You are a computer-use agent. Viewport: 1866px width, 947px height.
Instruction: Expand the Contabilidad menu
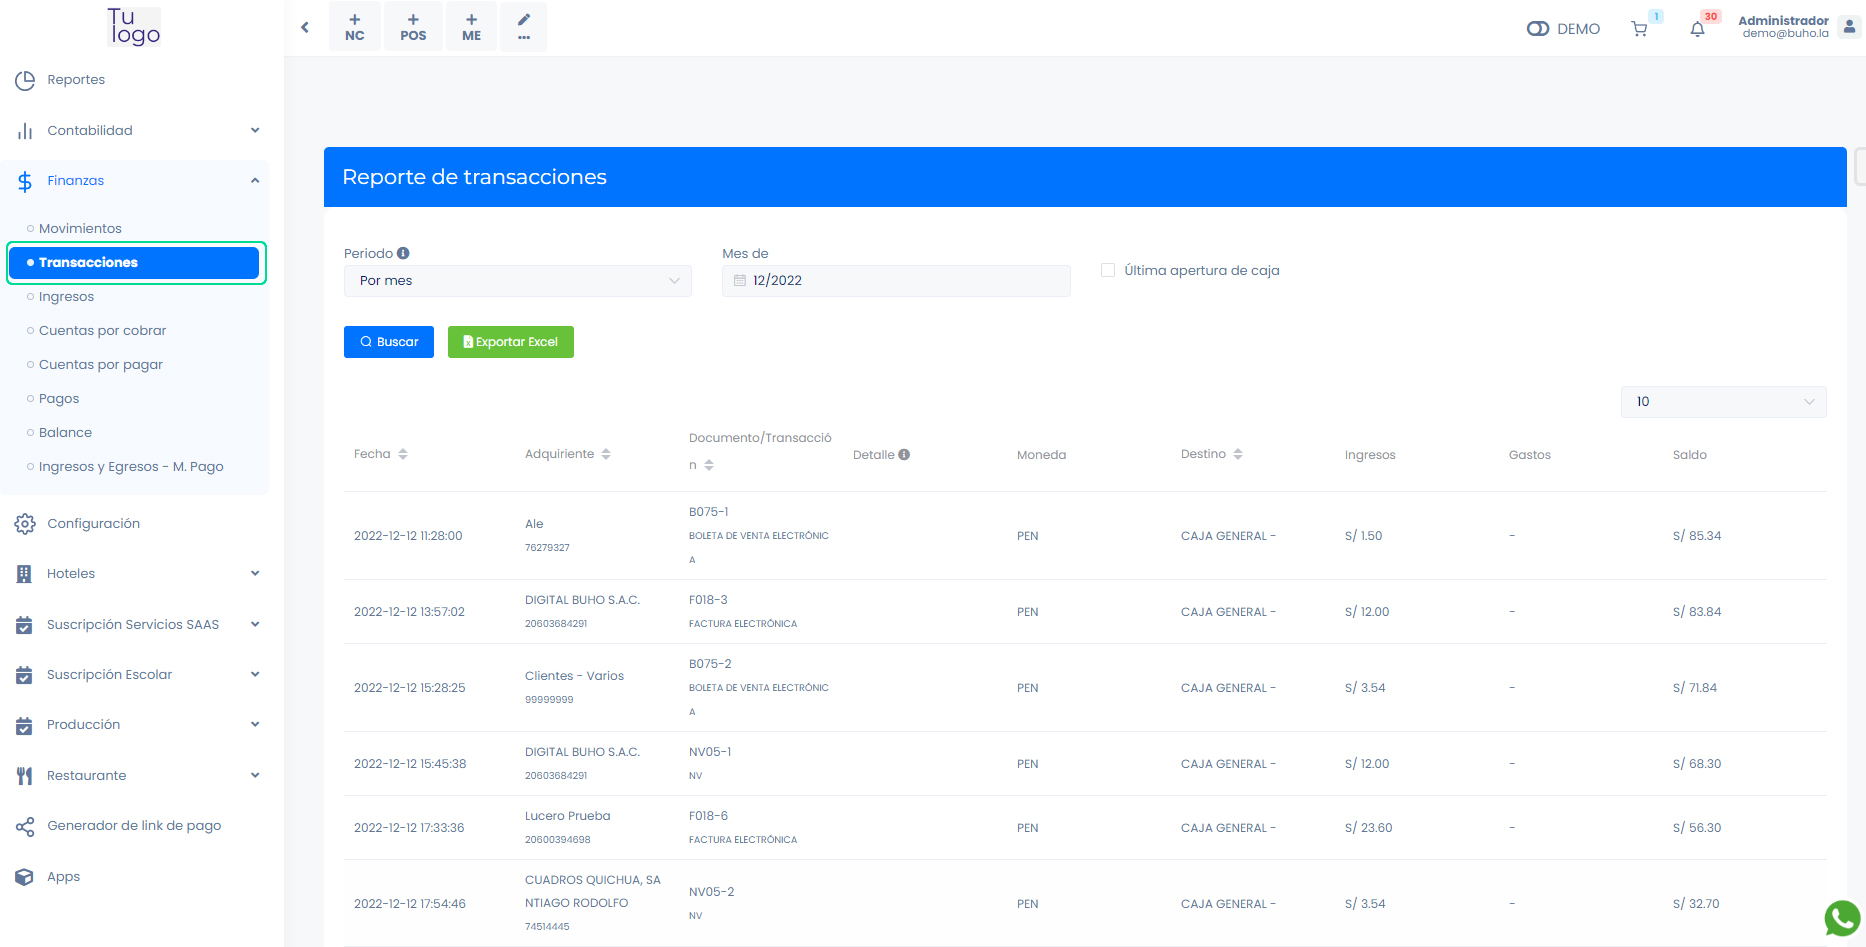[x=136, y=131]
